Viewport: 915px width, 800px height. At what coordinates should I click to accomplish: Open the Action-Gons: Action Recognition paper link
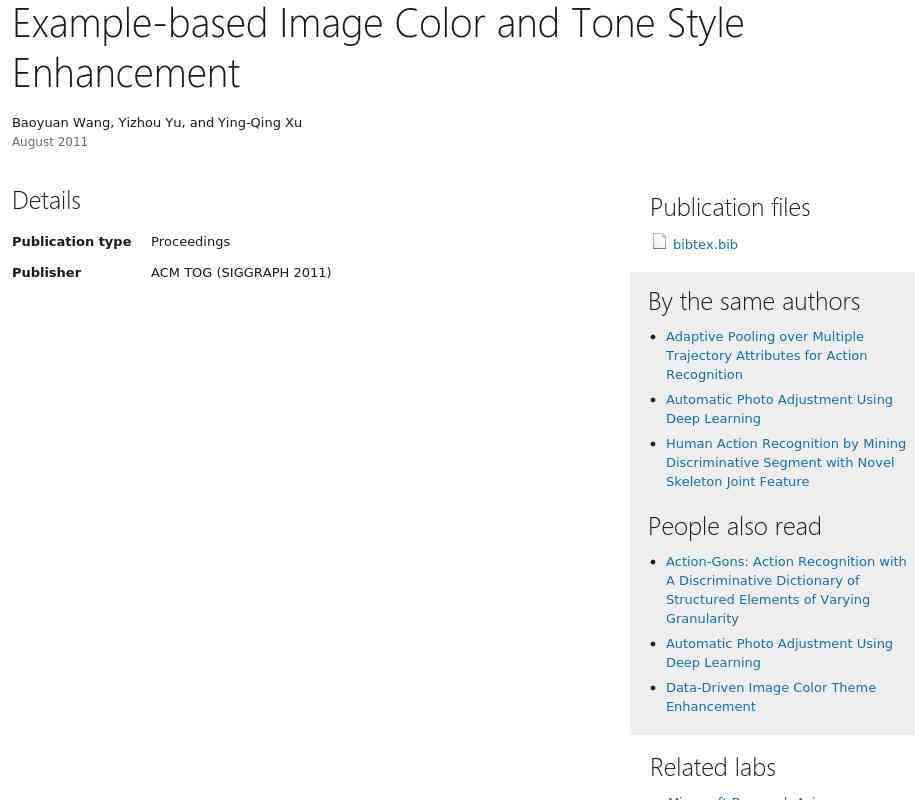[786, 590]
